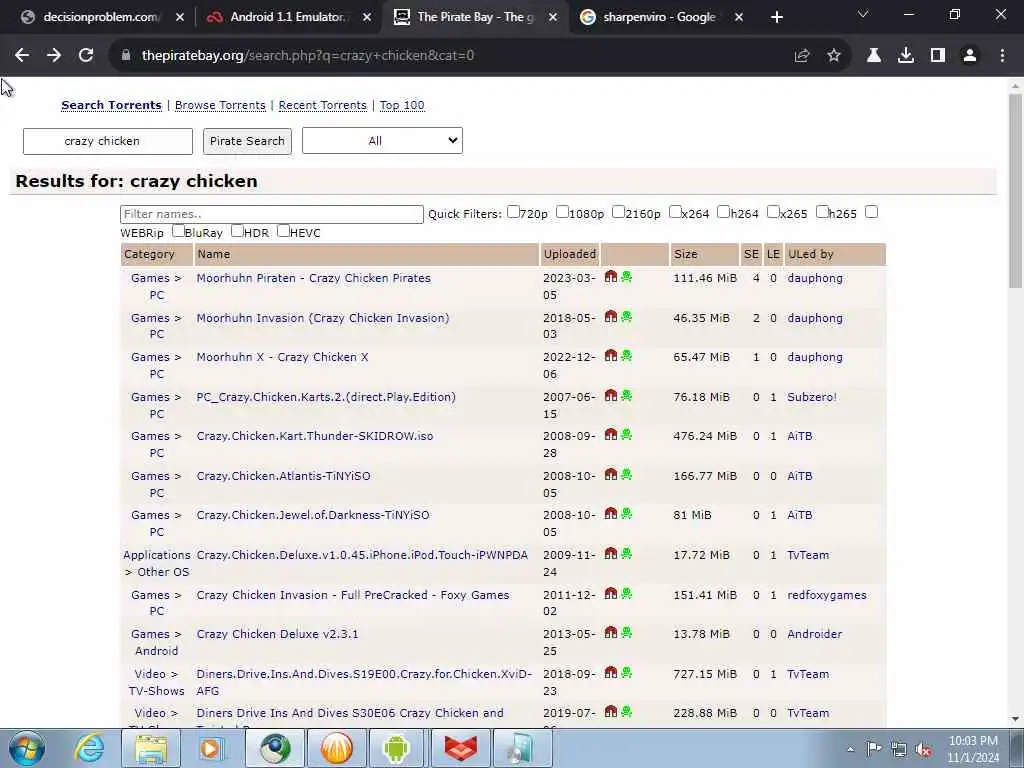Open the All category dropdown
This screenshot has height=768, width=1024.
[x=382, y=140]
